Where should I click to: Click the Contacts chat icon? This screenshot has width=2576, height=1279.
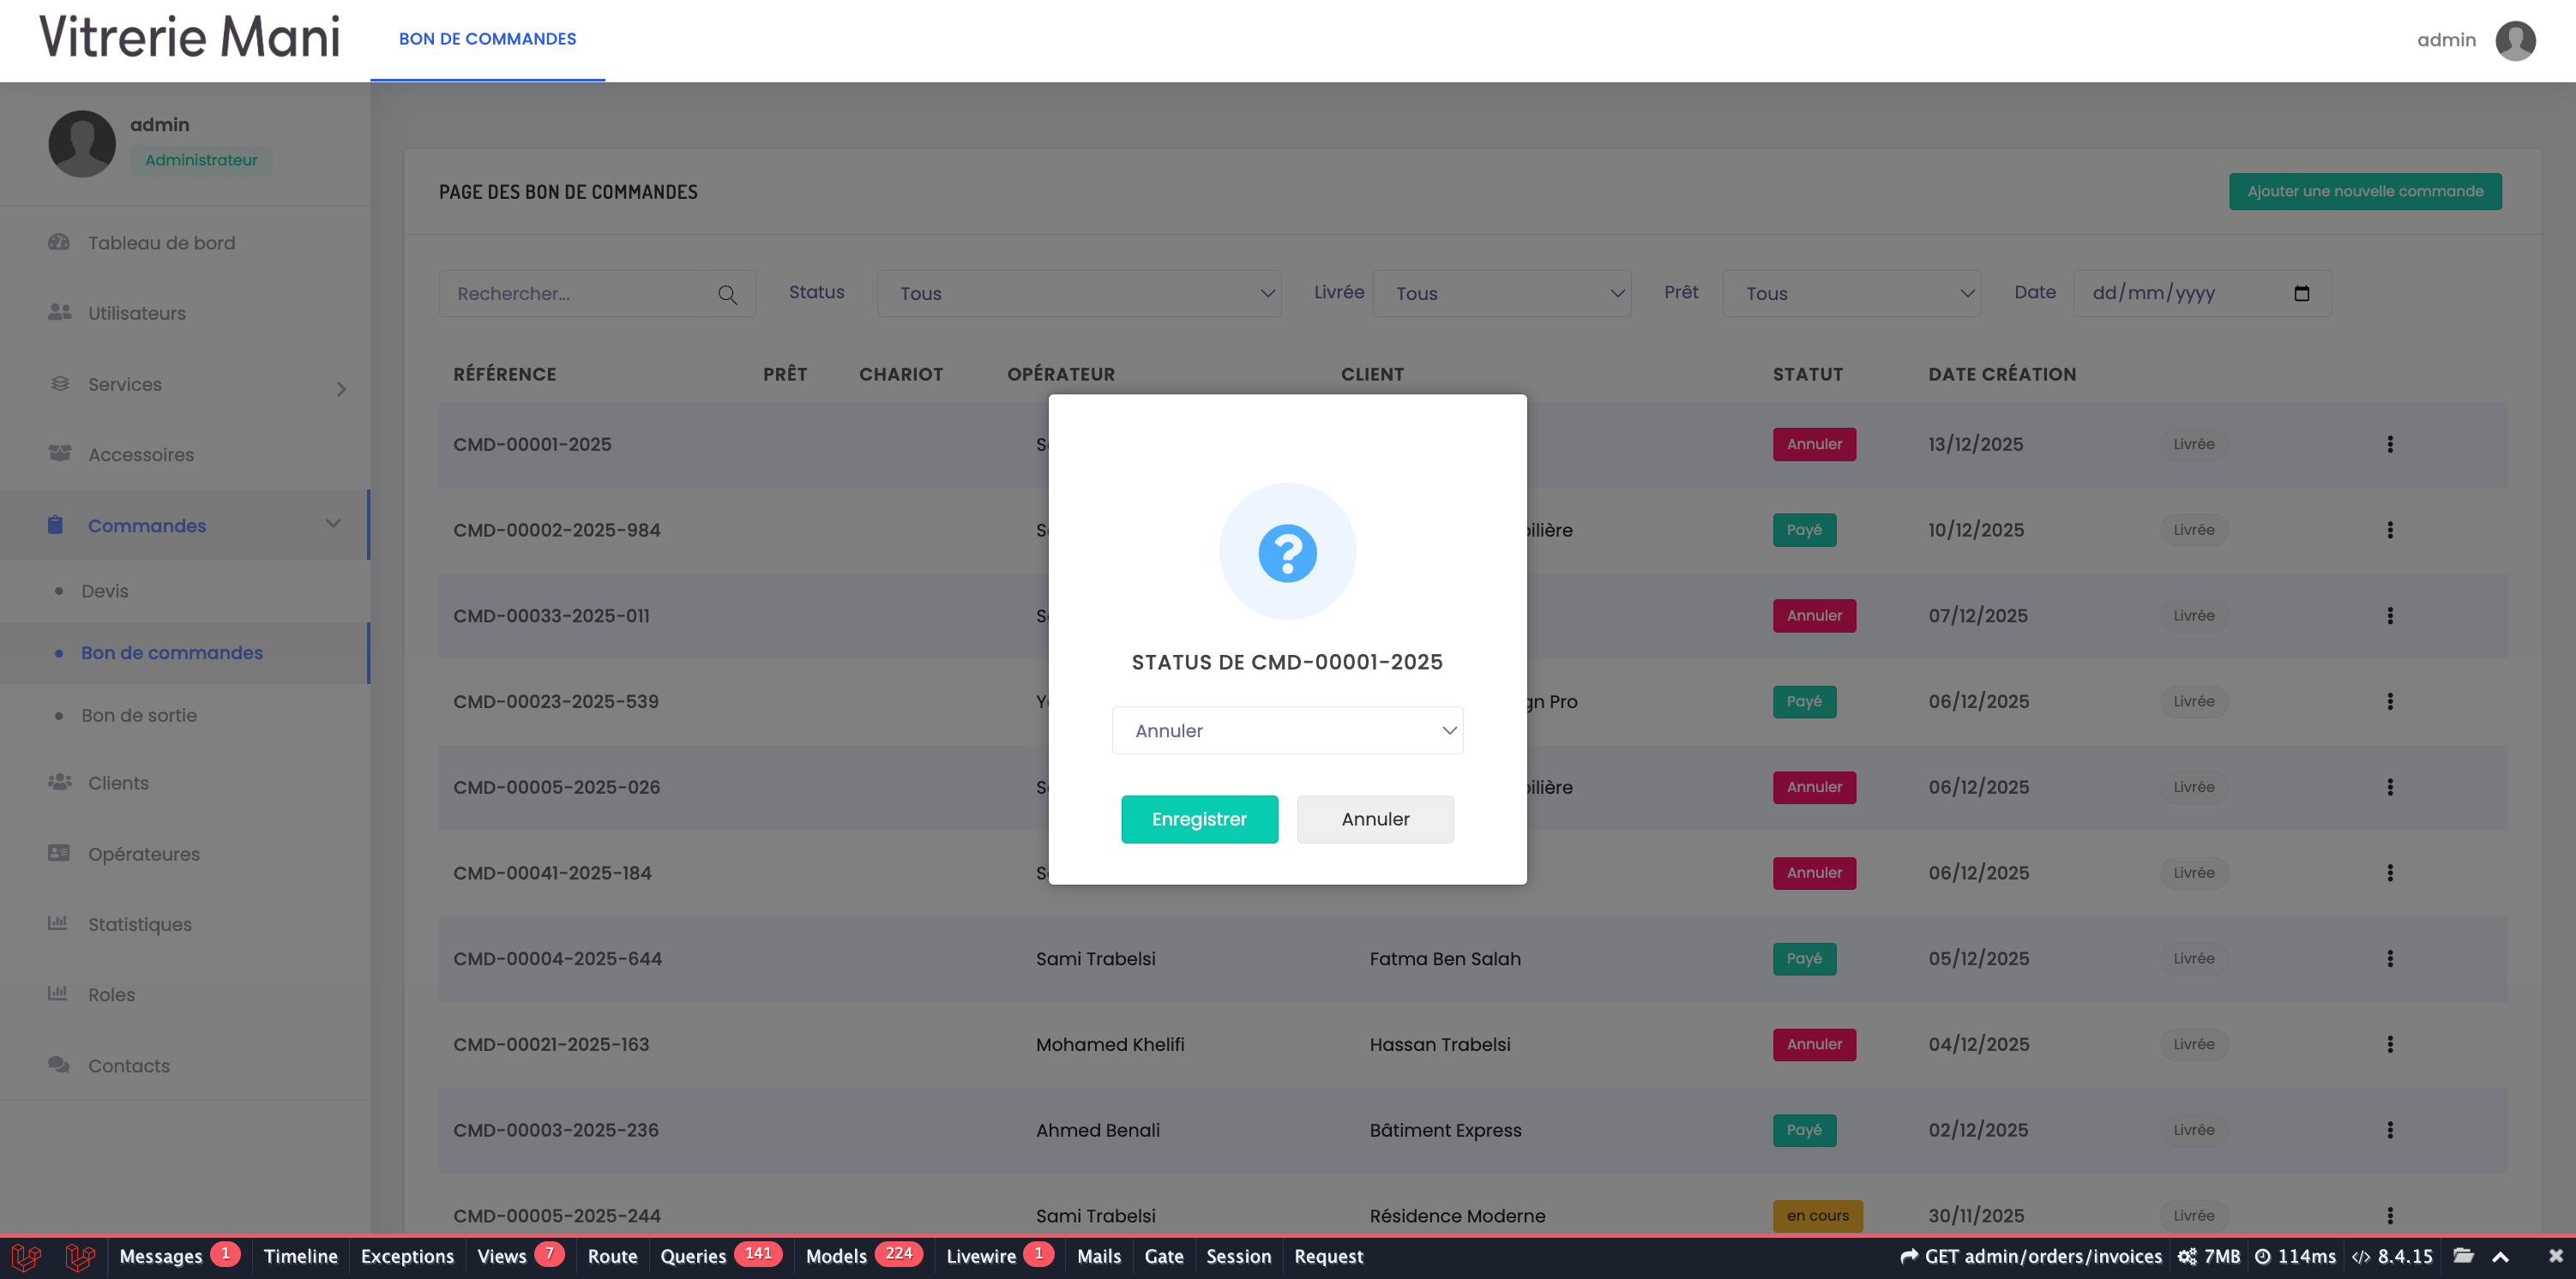click(59, 1064)
